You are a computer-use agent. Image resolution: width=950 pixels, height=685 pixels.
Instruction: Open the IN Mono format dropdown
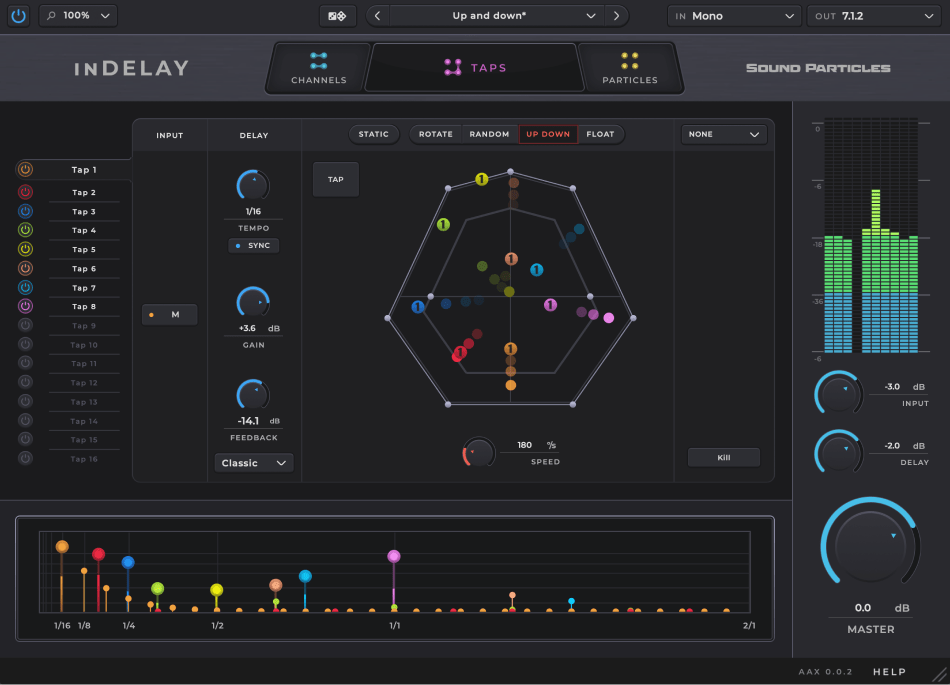(x=734, y=16)
